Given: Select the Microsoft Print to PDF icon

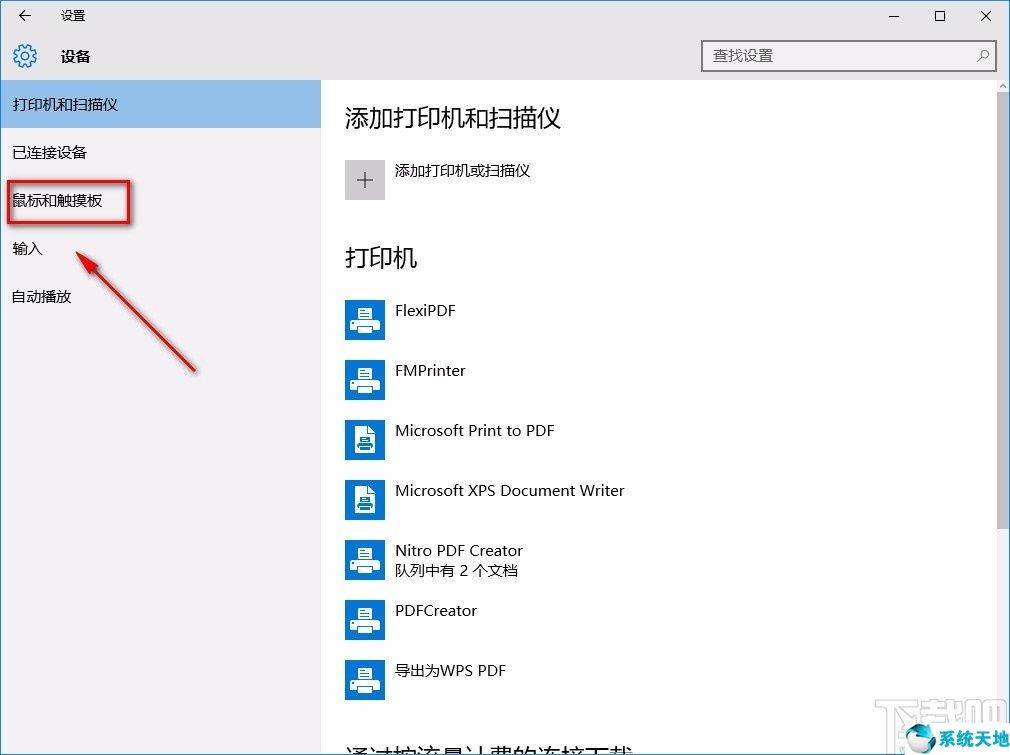Looking at the screenshot, I should pyautogui.click(x=365, y=439).
